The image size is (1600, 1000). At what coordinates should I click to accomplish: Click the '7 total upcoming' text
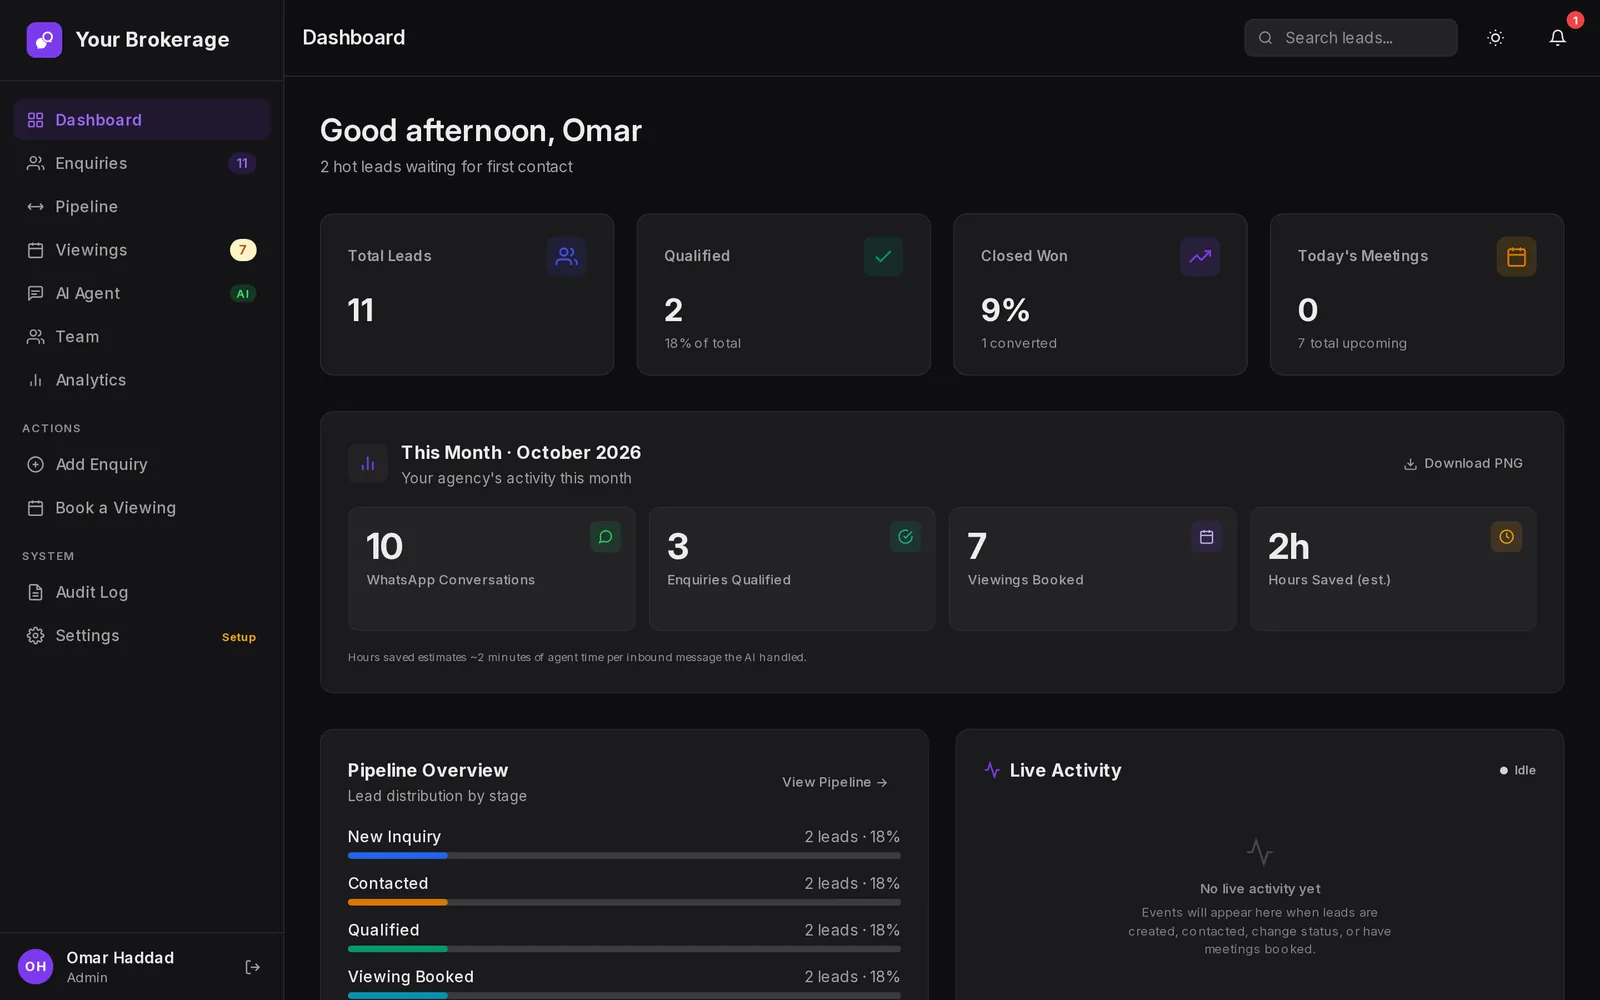[1352, 343]
